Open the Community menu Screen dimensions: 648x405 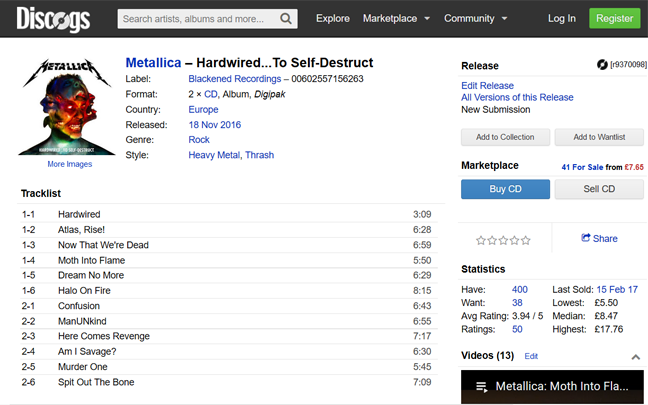(x=469, y=19)
